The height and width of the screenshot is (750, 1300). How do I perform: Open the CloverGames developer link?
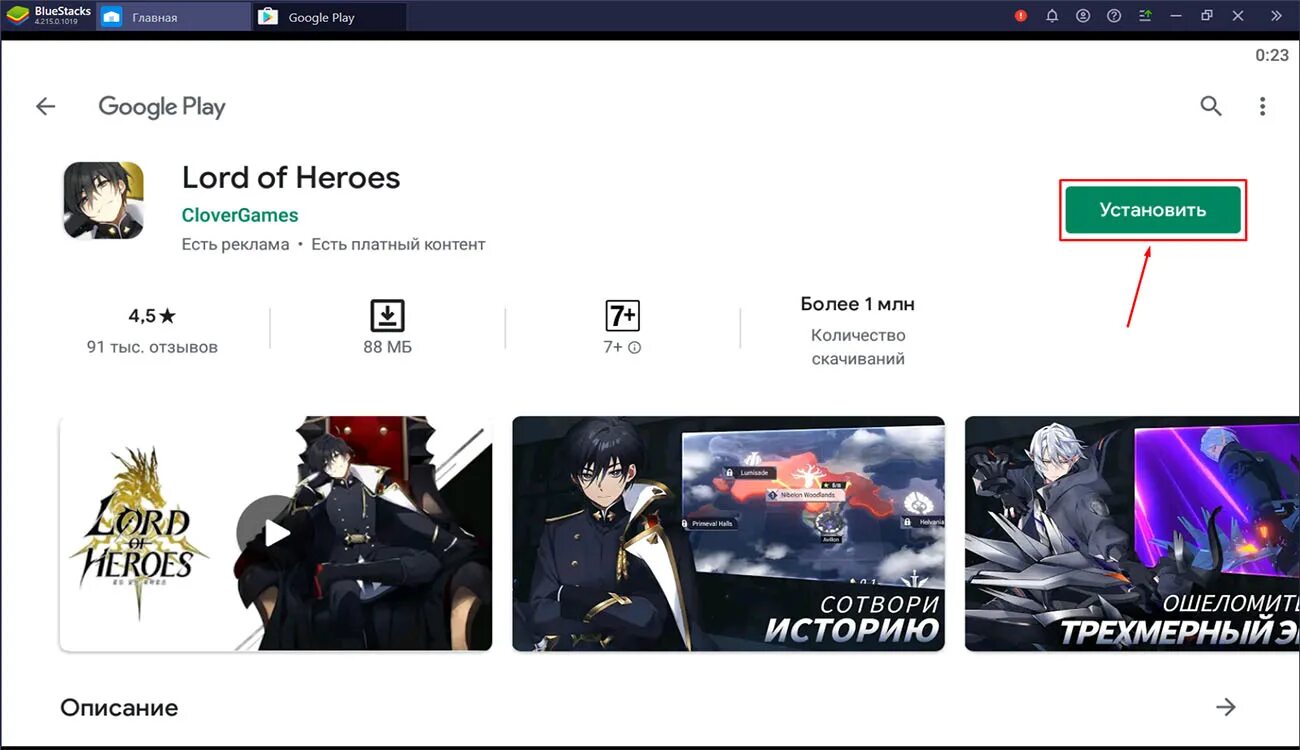[x=240, y=215]
